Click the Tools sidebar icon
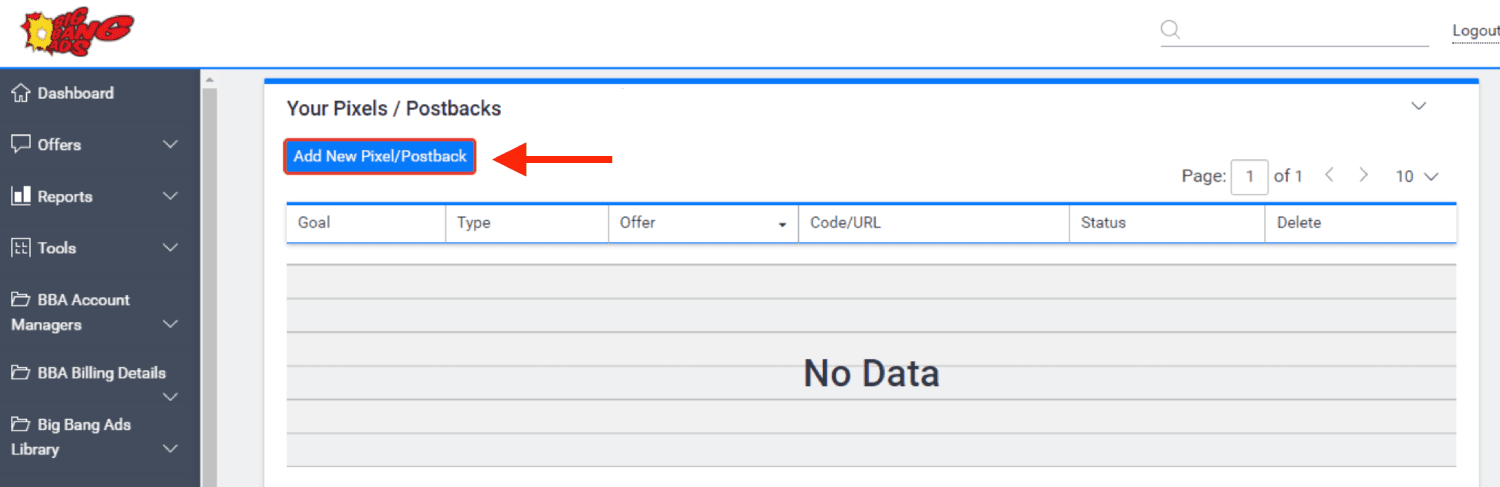This screenshot has height=487, width=1500. tap(20, 248)
